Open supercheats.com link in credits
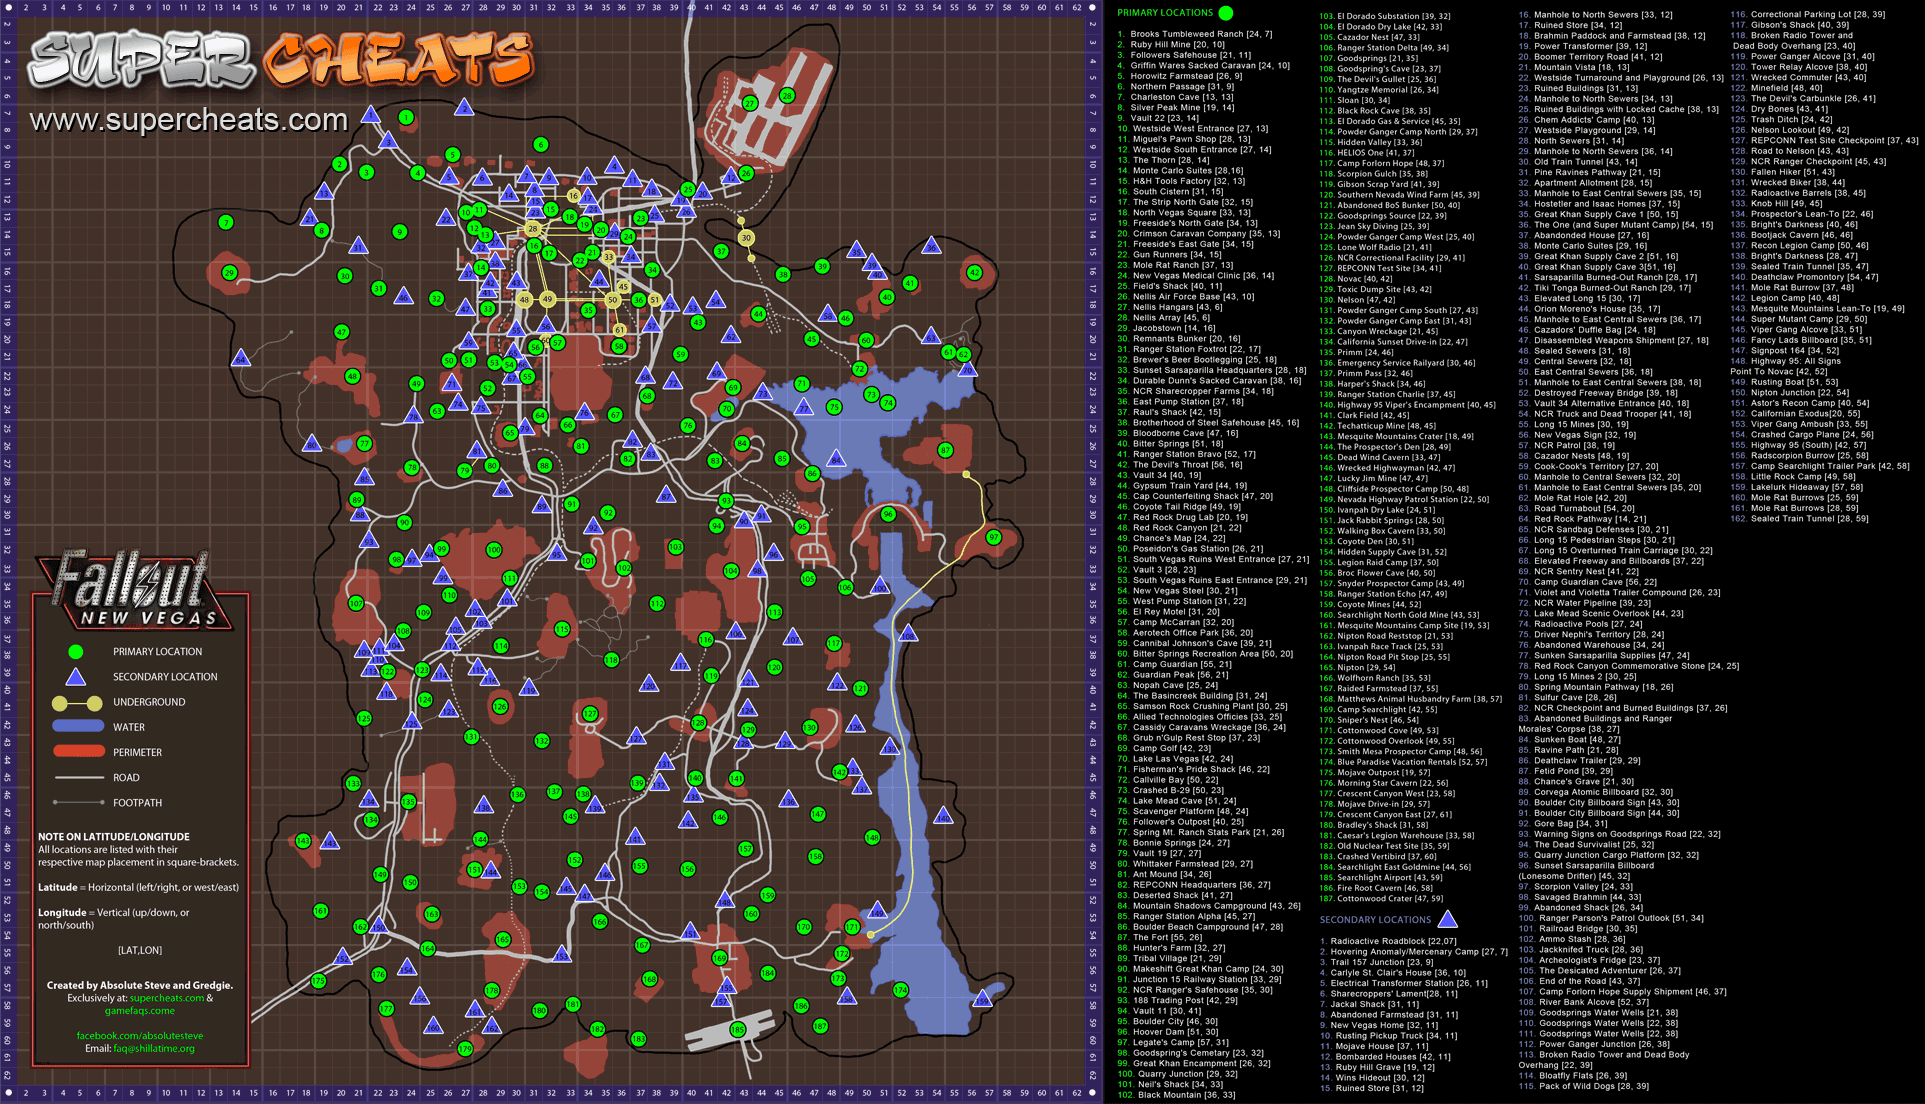1925x1104 pixels. point(166,998)
